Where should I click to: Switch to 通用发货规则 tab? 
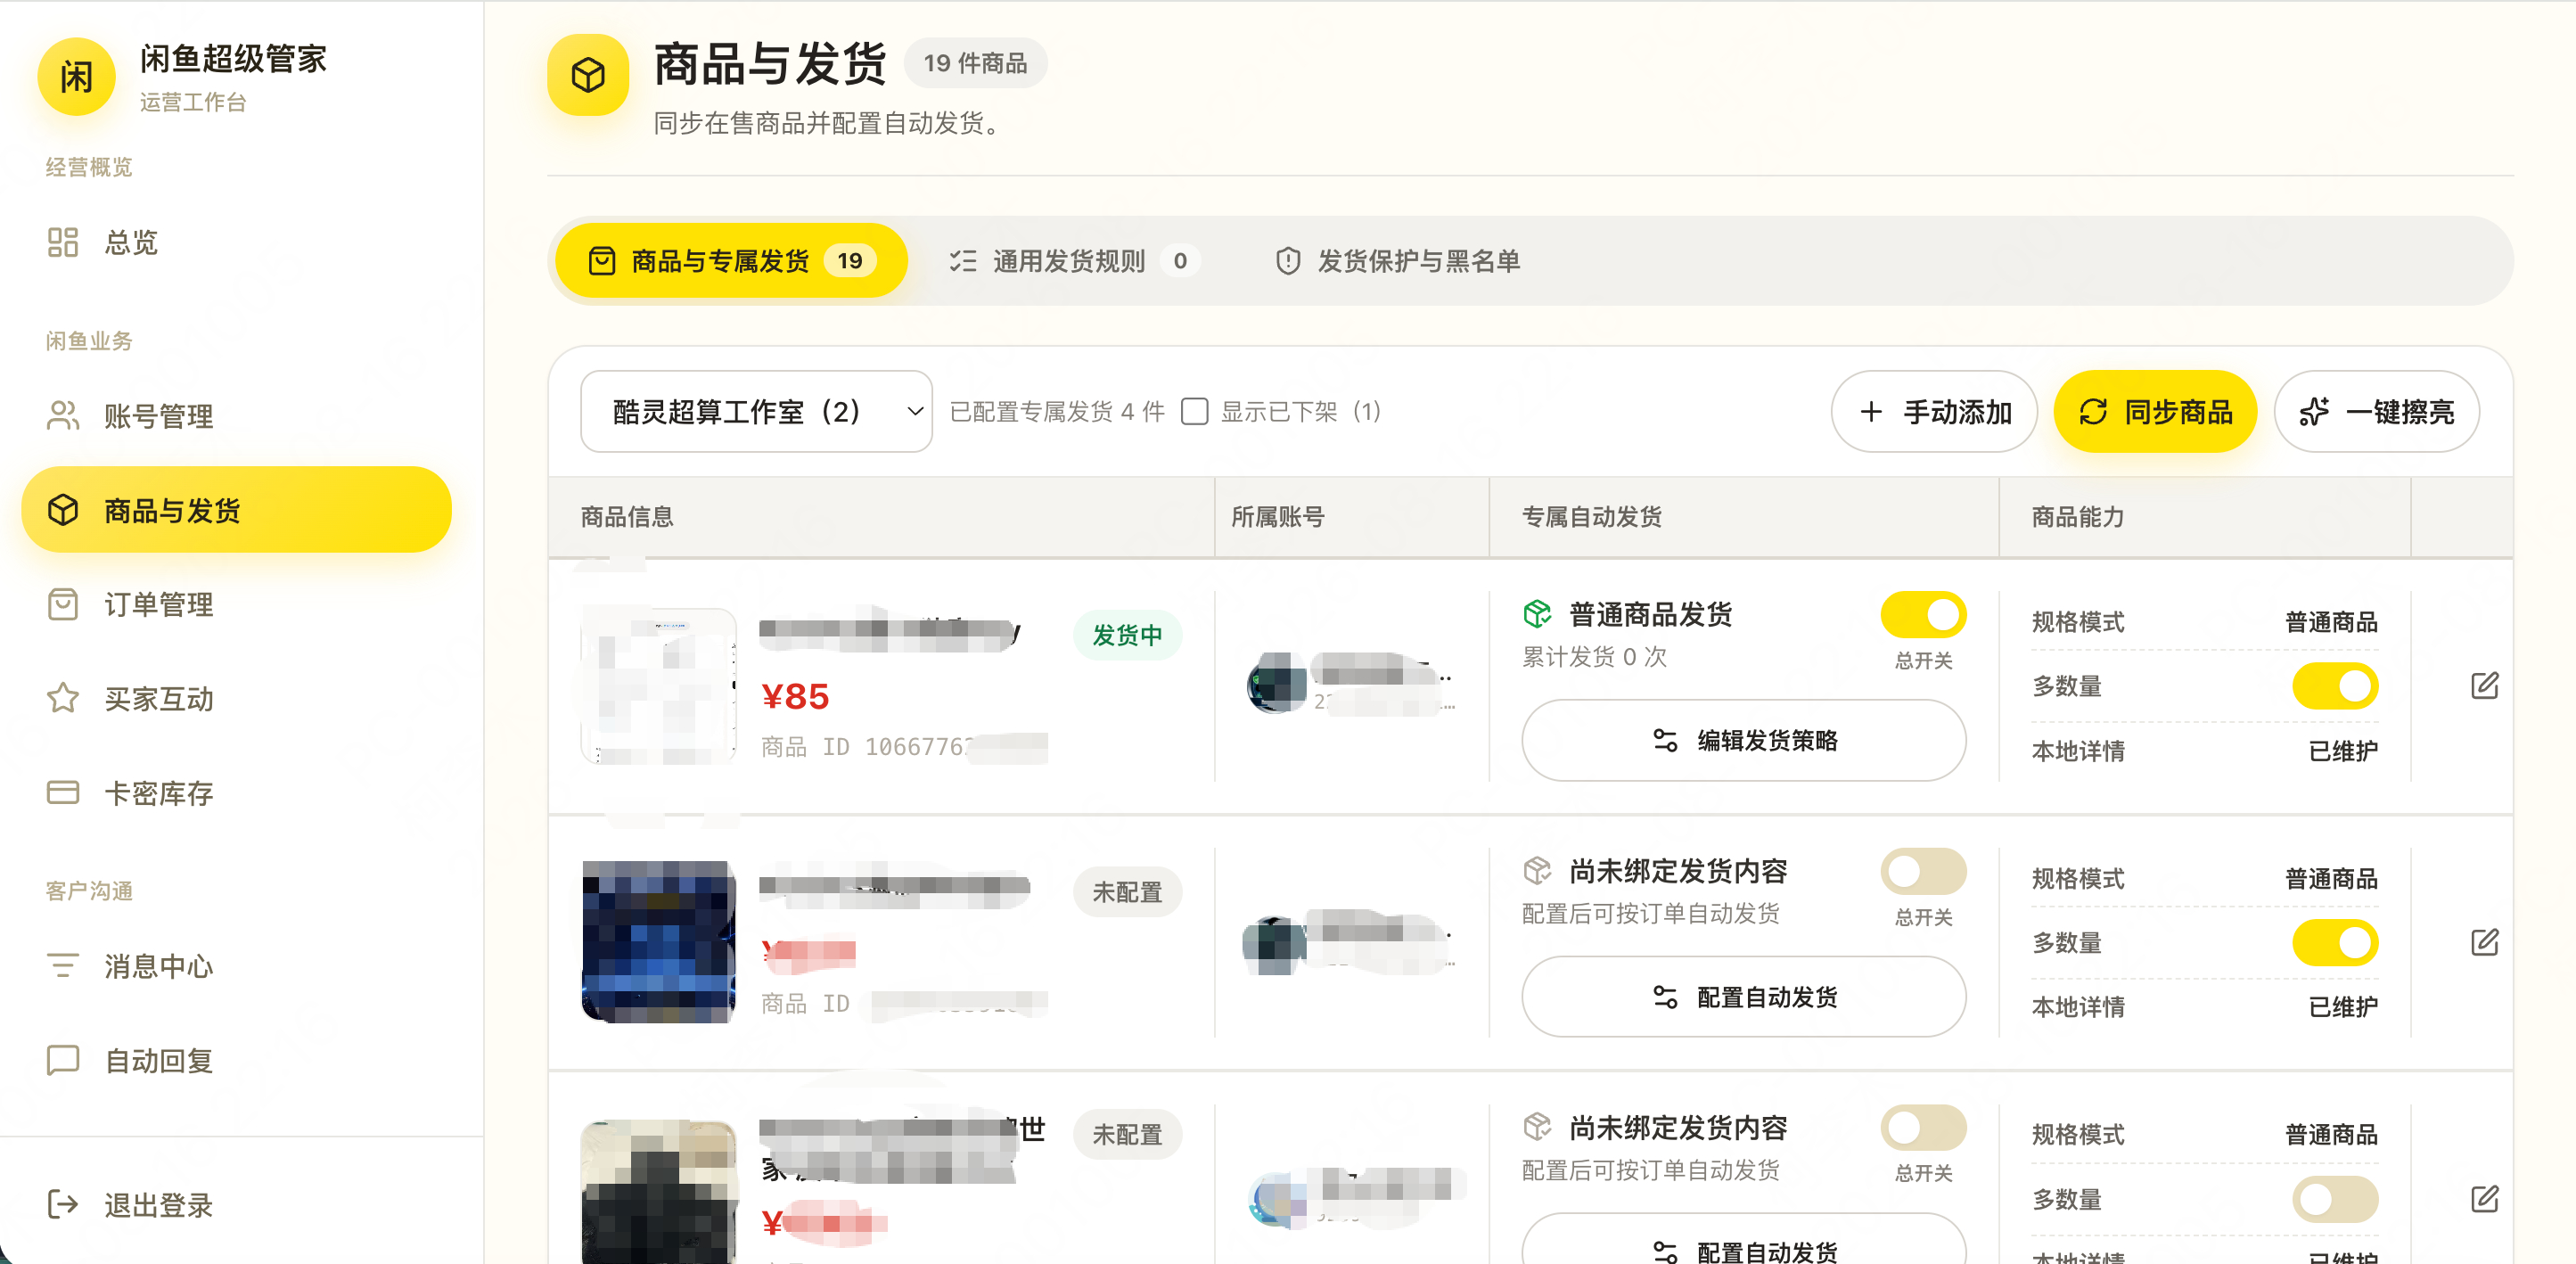pos(1073,261)
